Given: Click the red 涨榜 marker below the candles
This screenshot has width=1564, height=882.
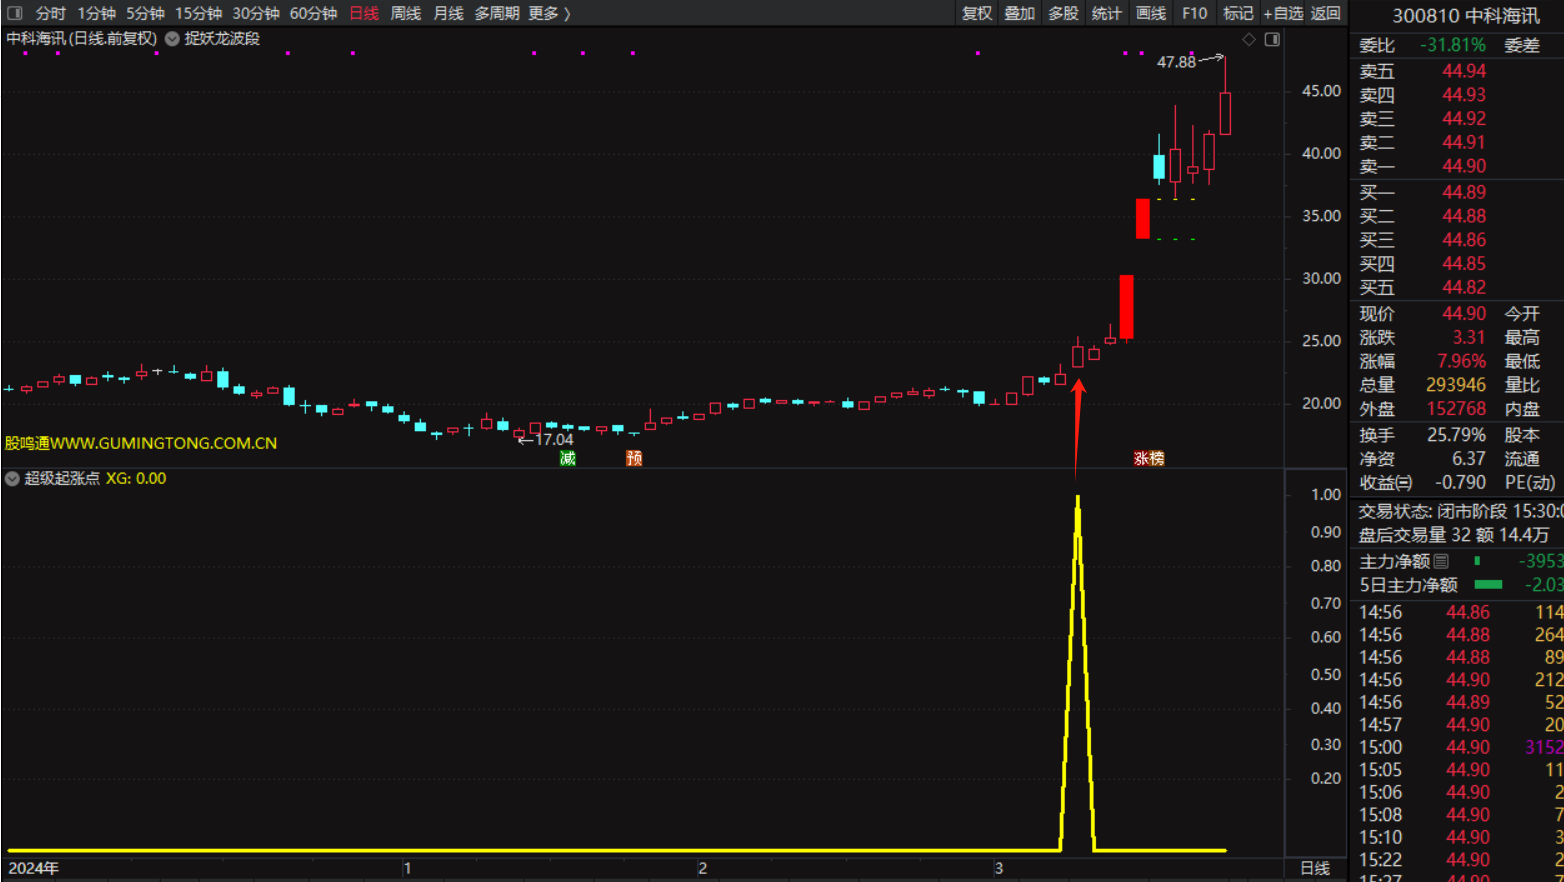Looking at the screenshot, I should (1148, 458).
